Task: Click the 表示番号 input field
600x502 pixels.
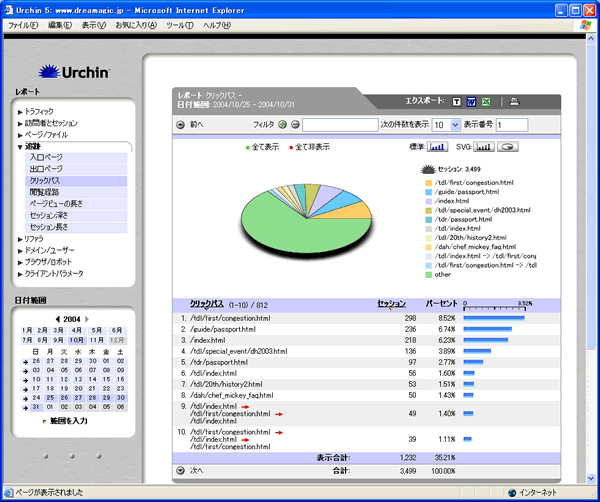Action: [512, 125]
